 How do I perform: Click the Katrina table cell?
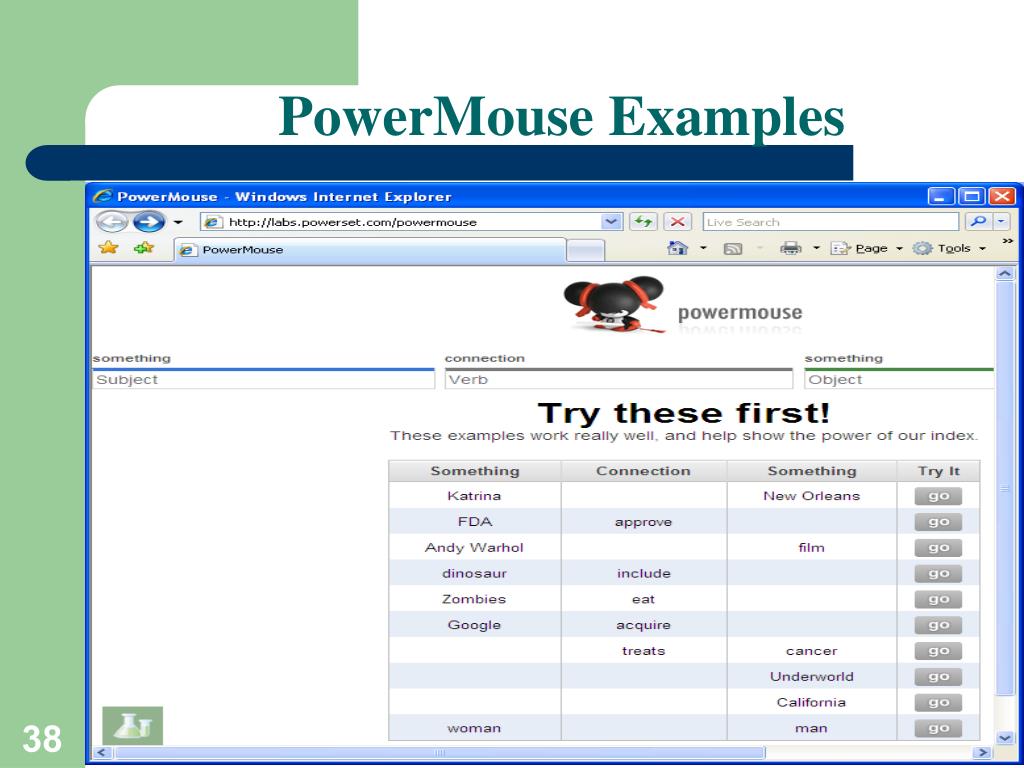pos(474,496)
